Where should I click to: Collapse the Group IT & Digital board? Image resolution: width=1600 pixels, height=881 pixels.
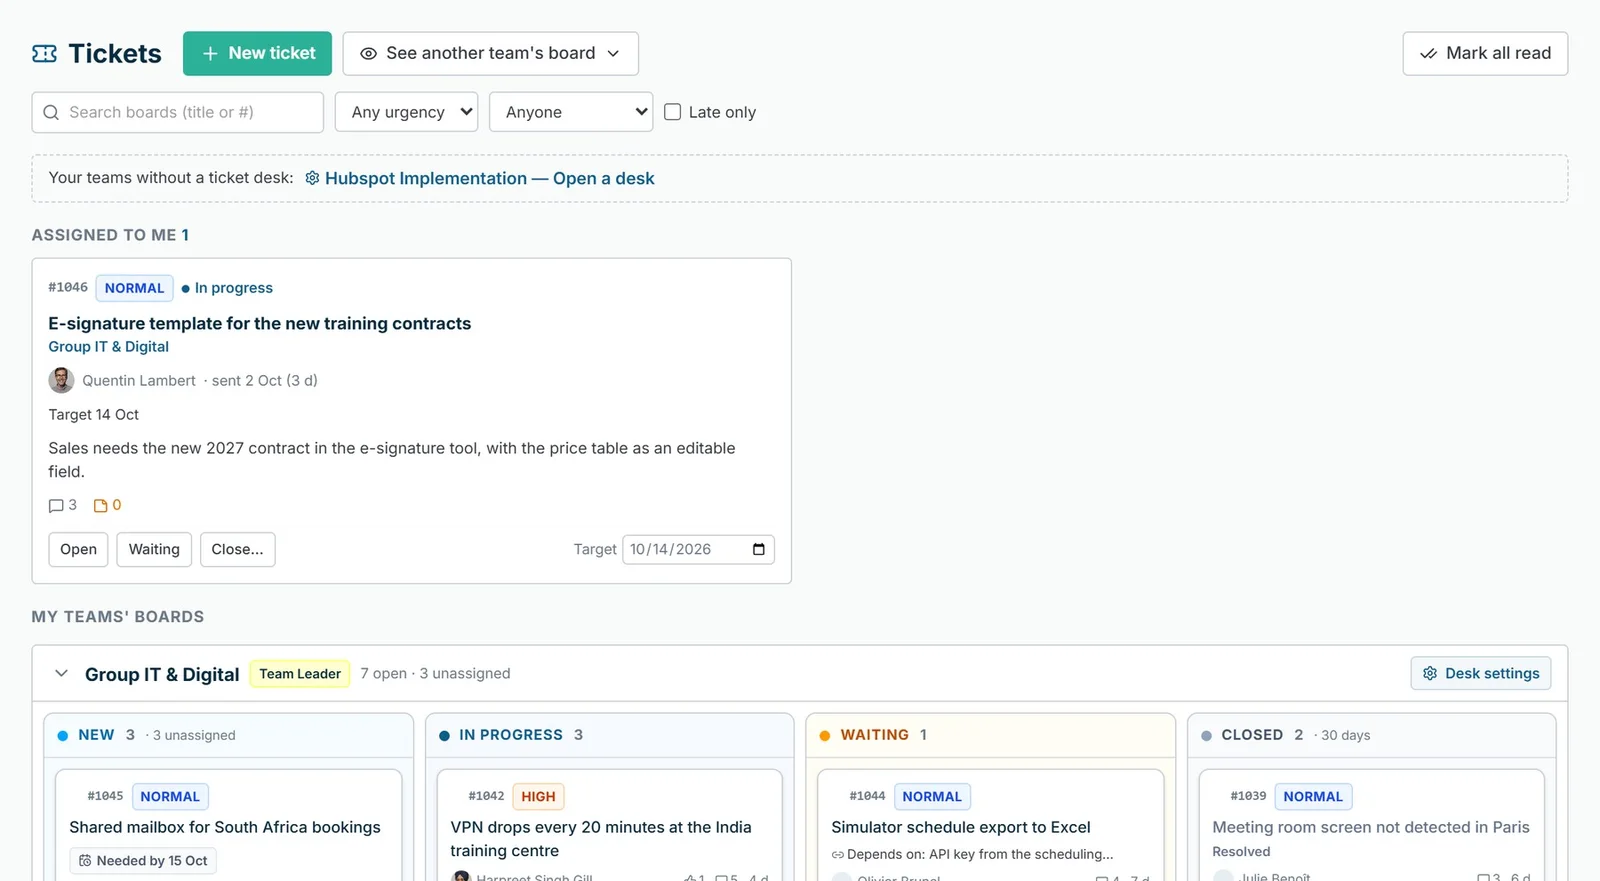pos(61,674)
